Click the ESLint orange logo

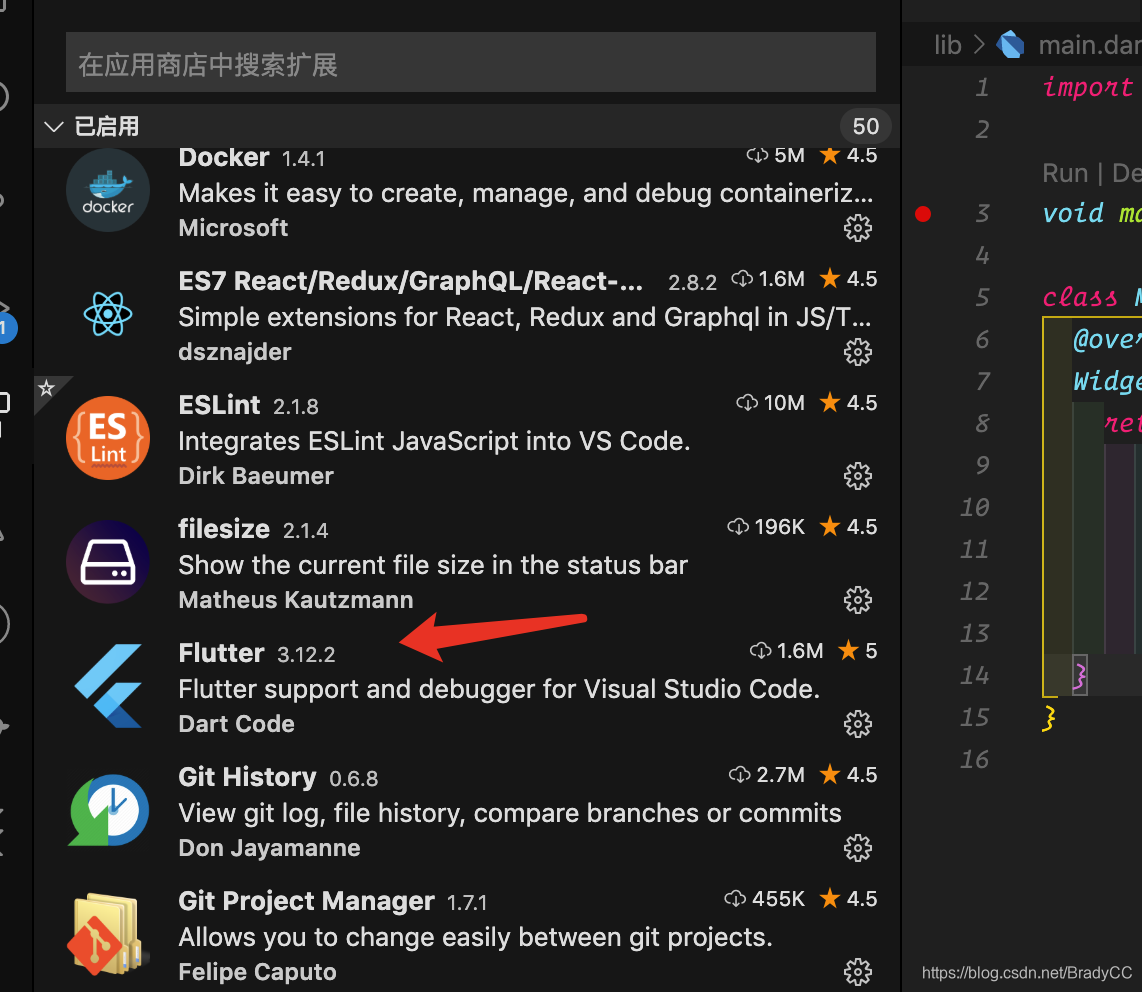108,438
